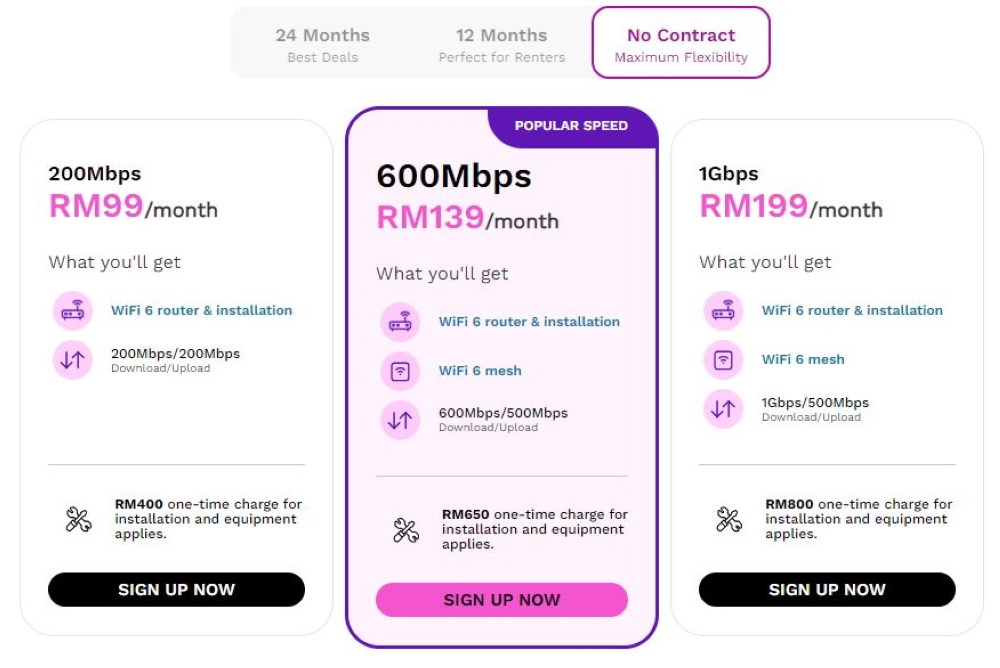The height and width of the screenshot is (668, 1000).
Task: Select the 24 Months contract tab
Action: 323,43
